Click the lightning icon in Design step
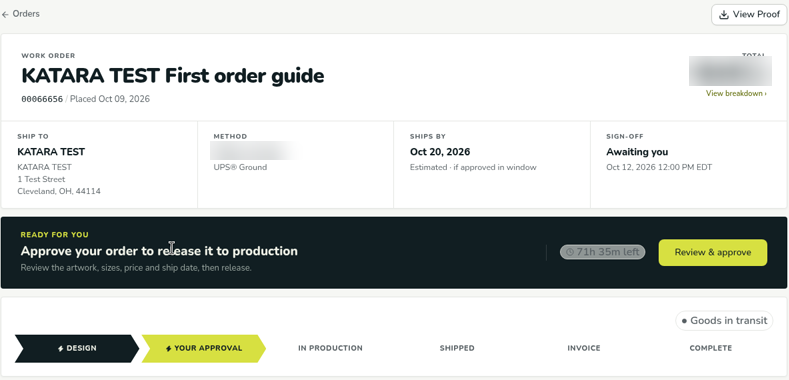Viewport: 789px width, 380px height. [60, 348]
